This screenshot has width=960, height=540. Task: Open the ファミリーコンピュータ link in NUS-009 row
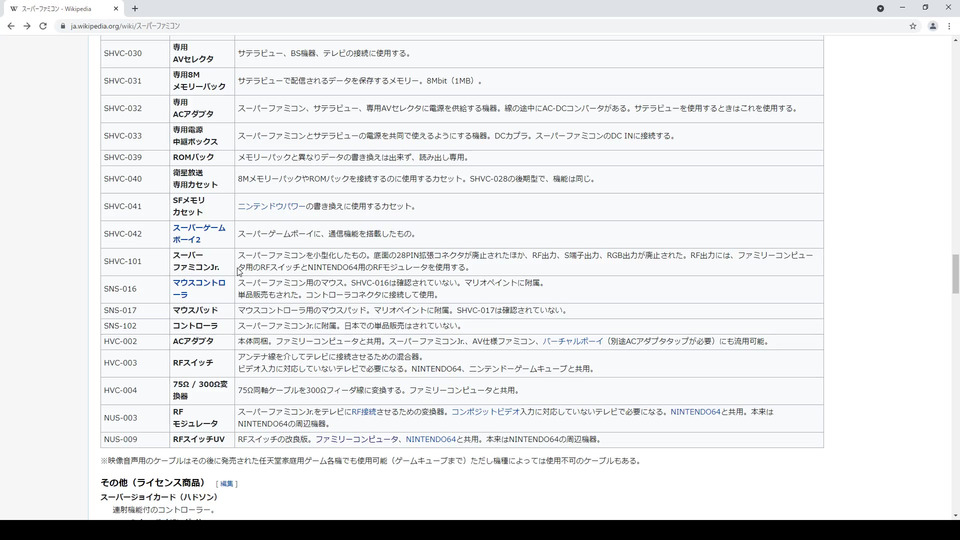[x=356, y=439]
